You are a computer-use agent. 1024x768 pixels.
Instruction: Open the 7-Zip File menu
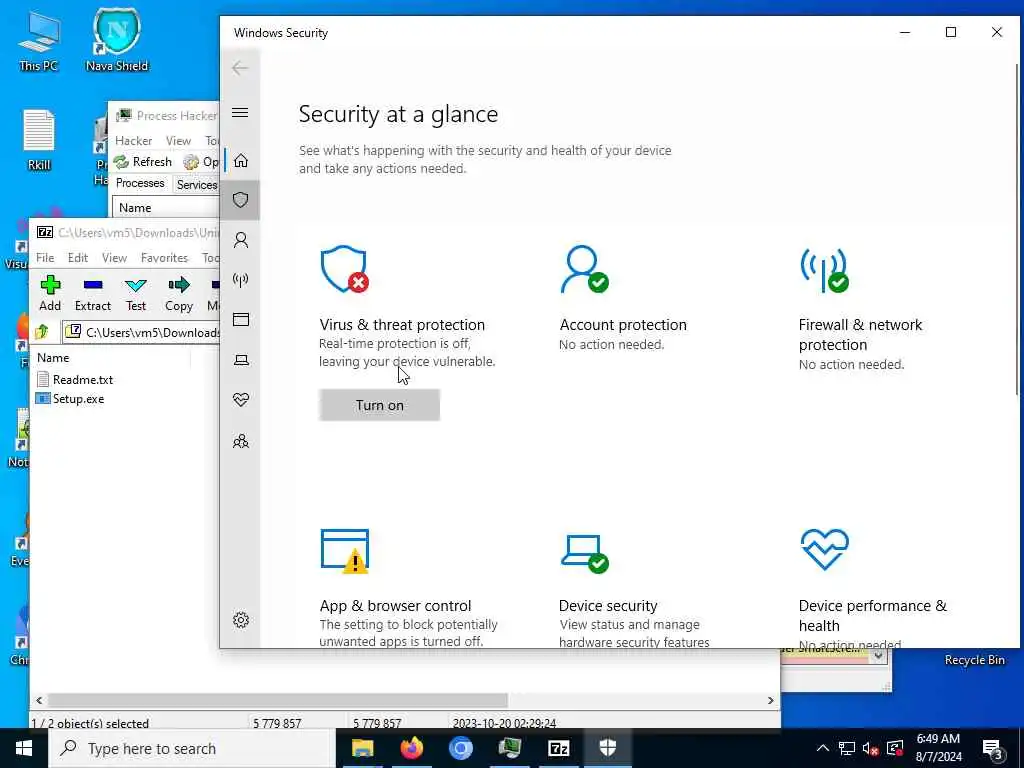tap(45, 258)
